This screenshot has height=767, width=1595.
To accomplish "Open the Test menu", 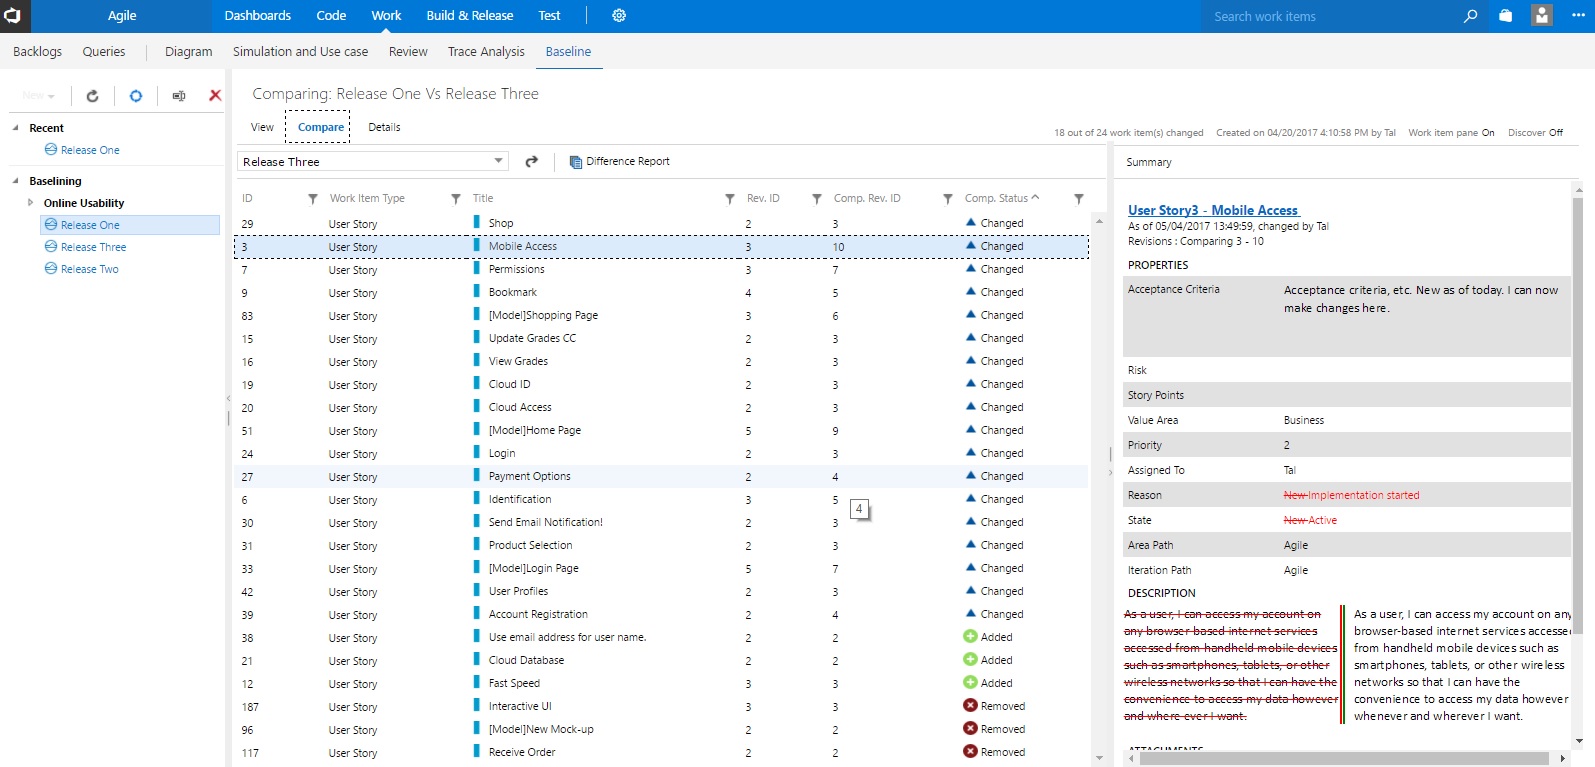I will click(x=549, y=16).
